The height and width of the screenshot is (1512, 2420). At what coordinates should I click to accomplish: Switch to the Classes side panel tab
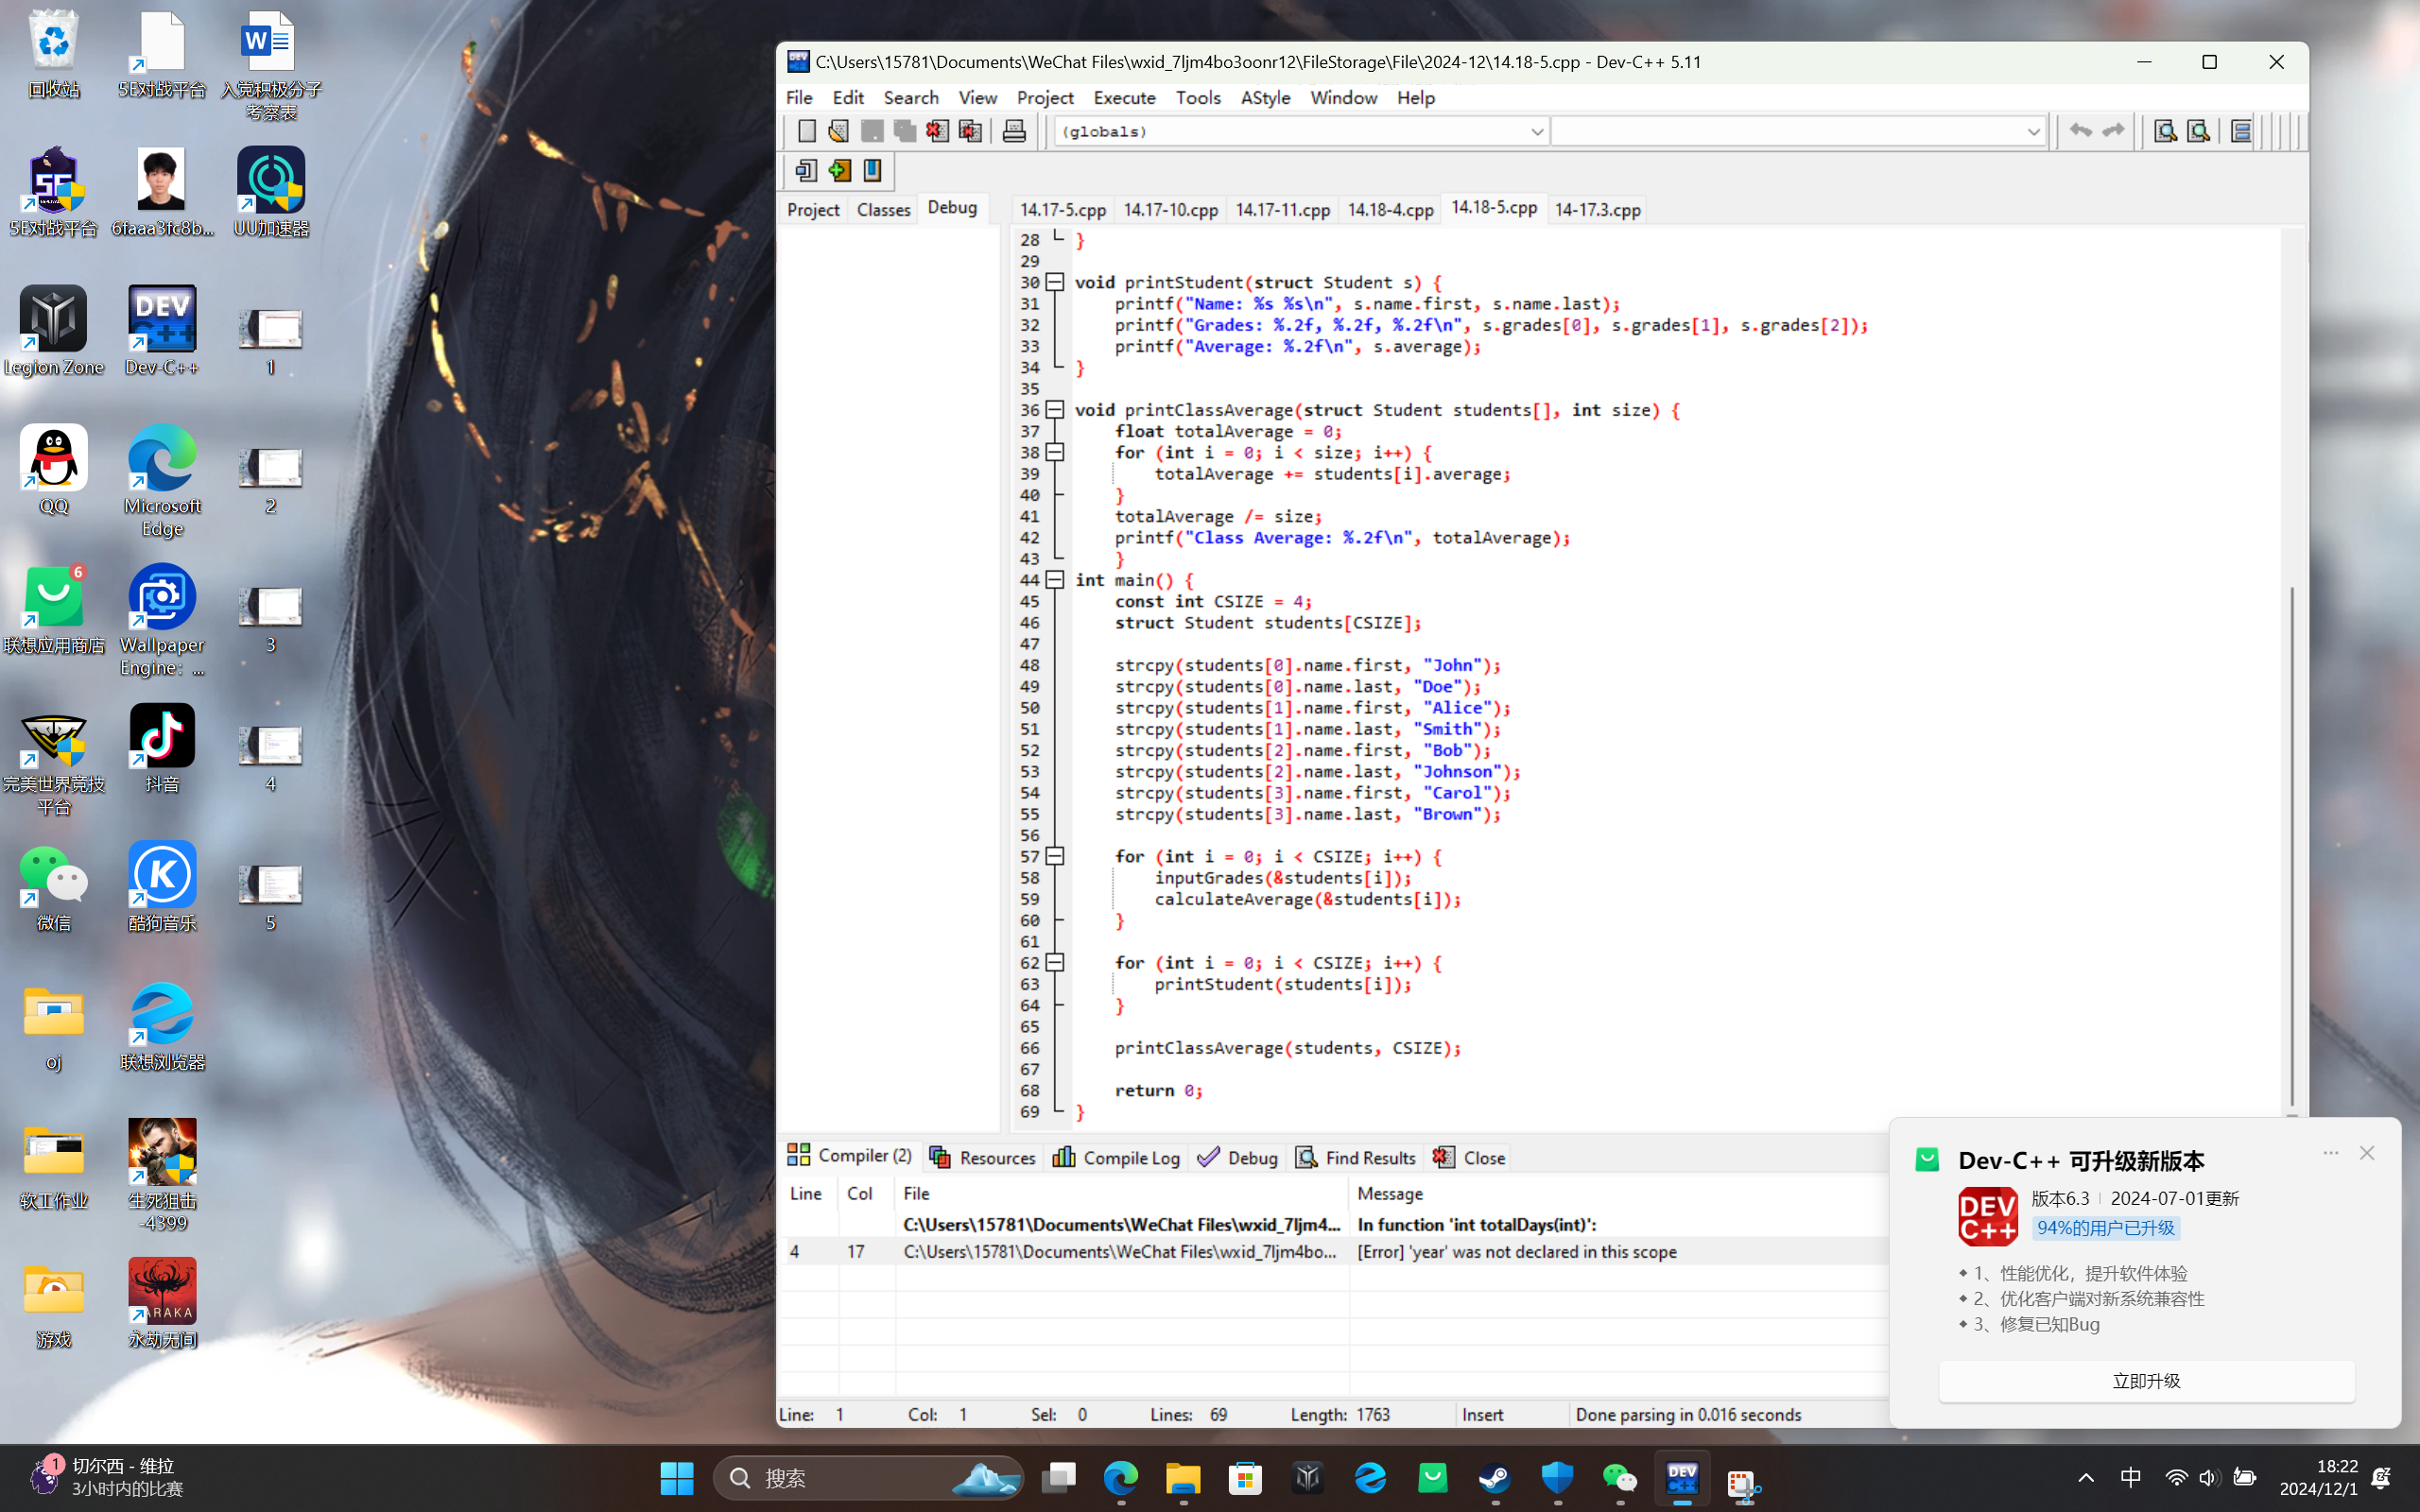tap(883, 209)
